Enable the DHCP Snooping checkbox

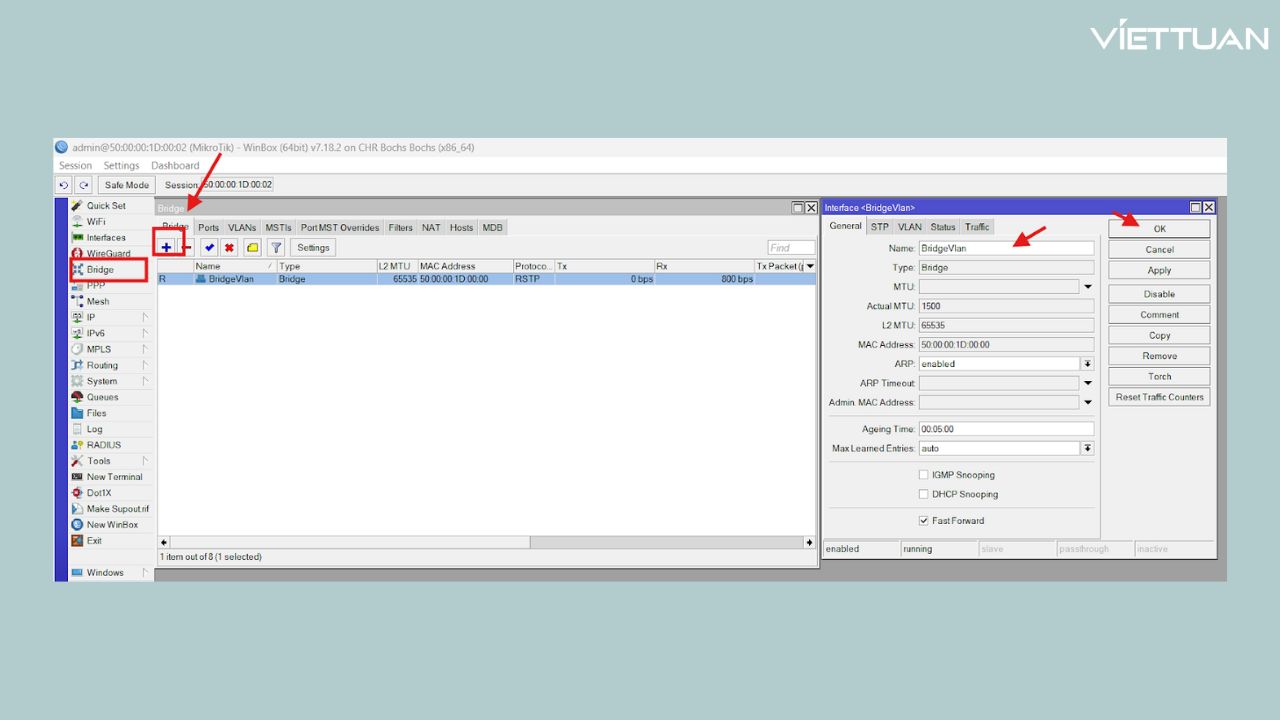tap(924, 494)
